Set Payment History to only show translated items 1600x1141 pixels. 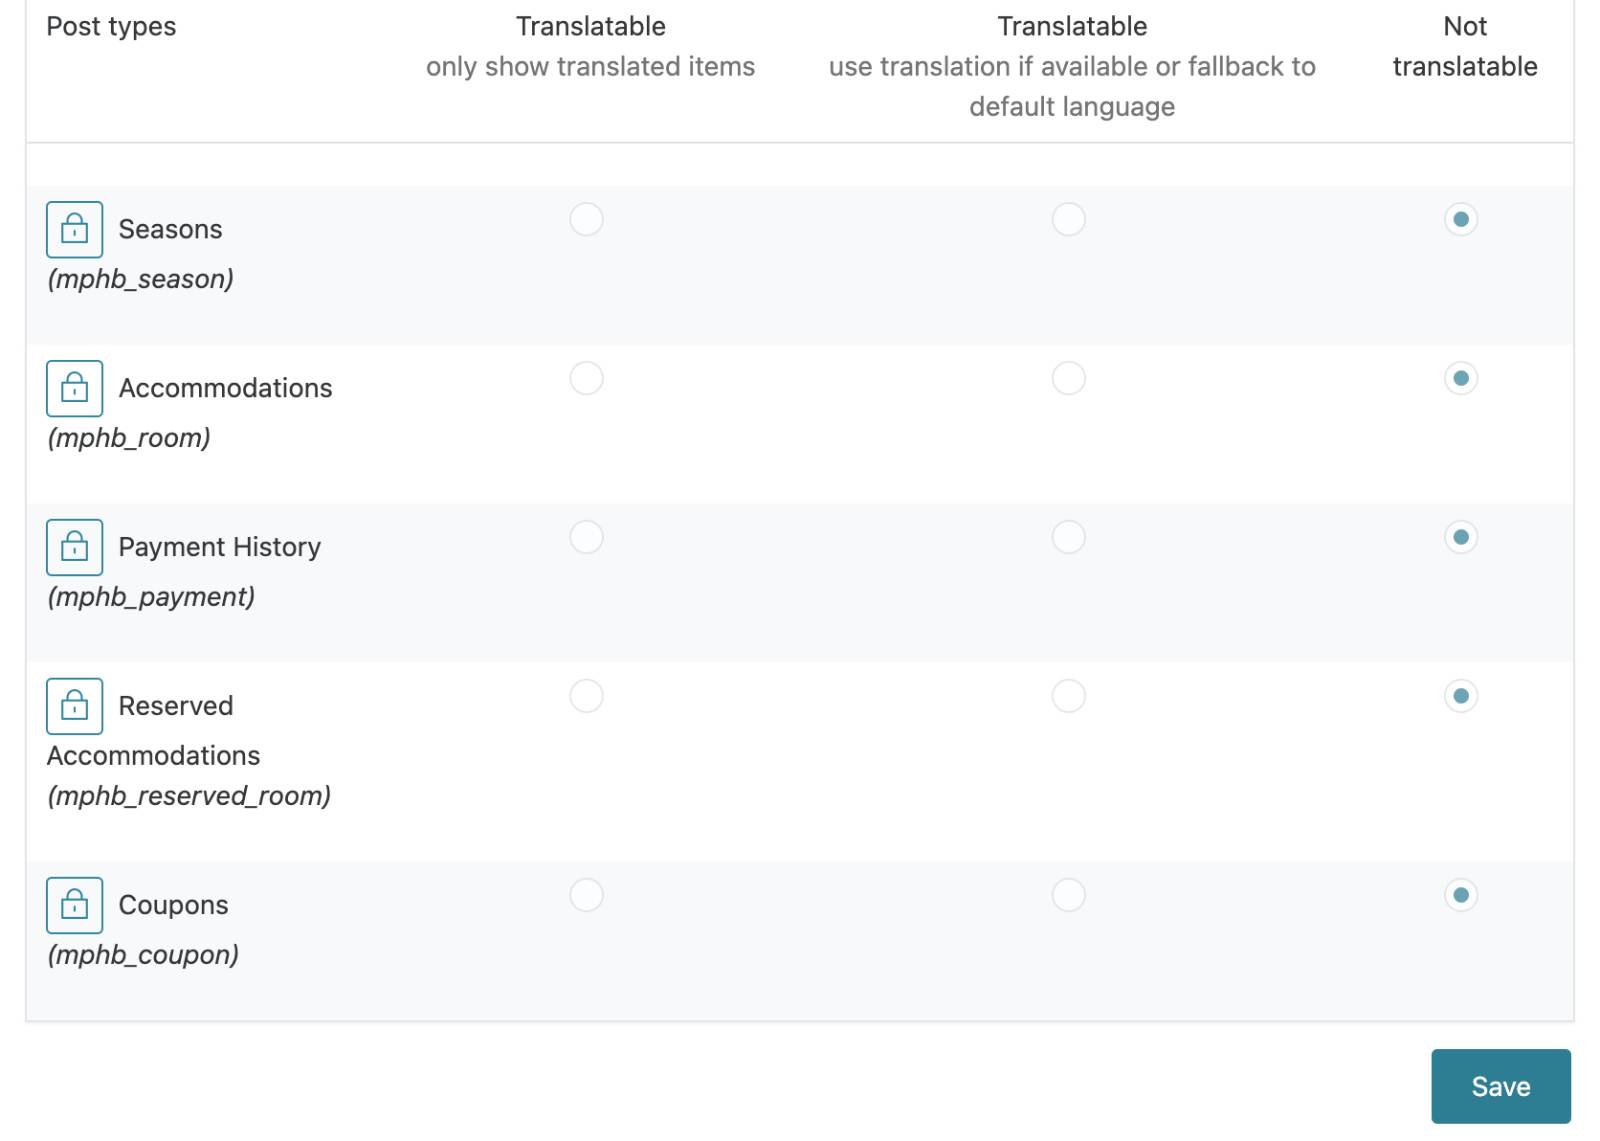(x=586, y=537)
